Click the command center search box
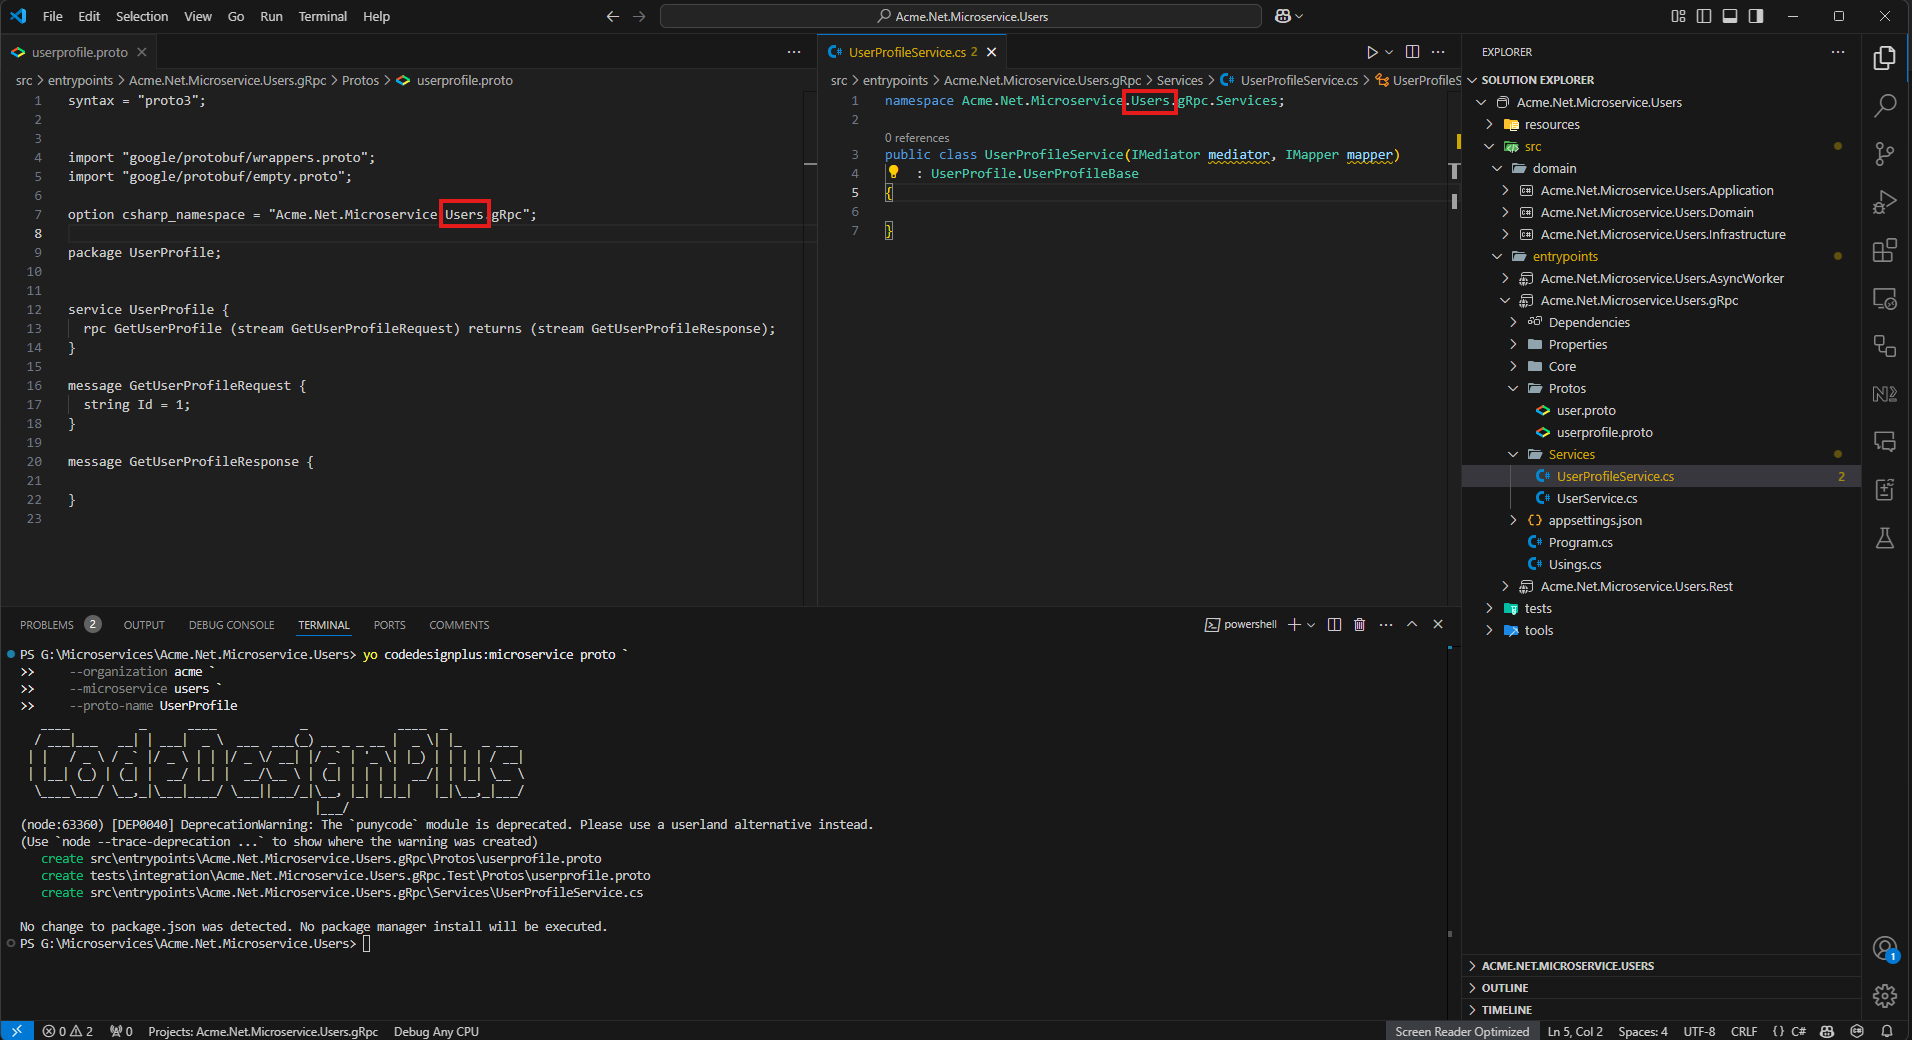Image resolution: width=1912 pixels, height=1040 pixels. [961, 16]
